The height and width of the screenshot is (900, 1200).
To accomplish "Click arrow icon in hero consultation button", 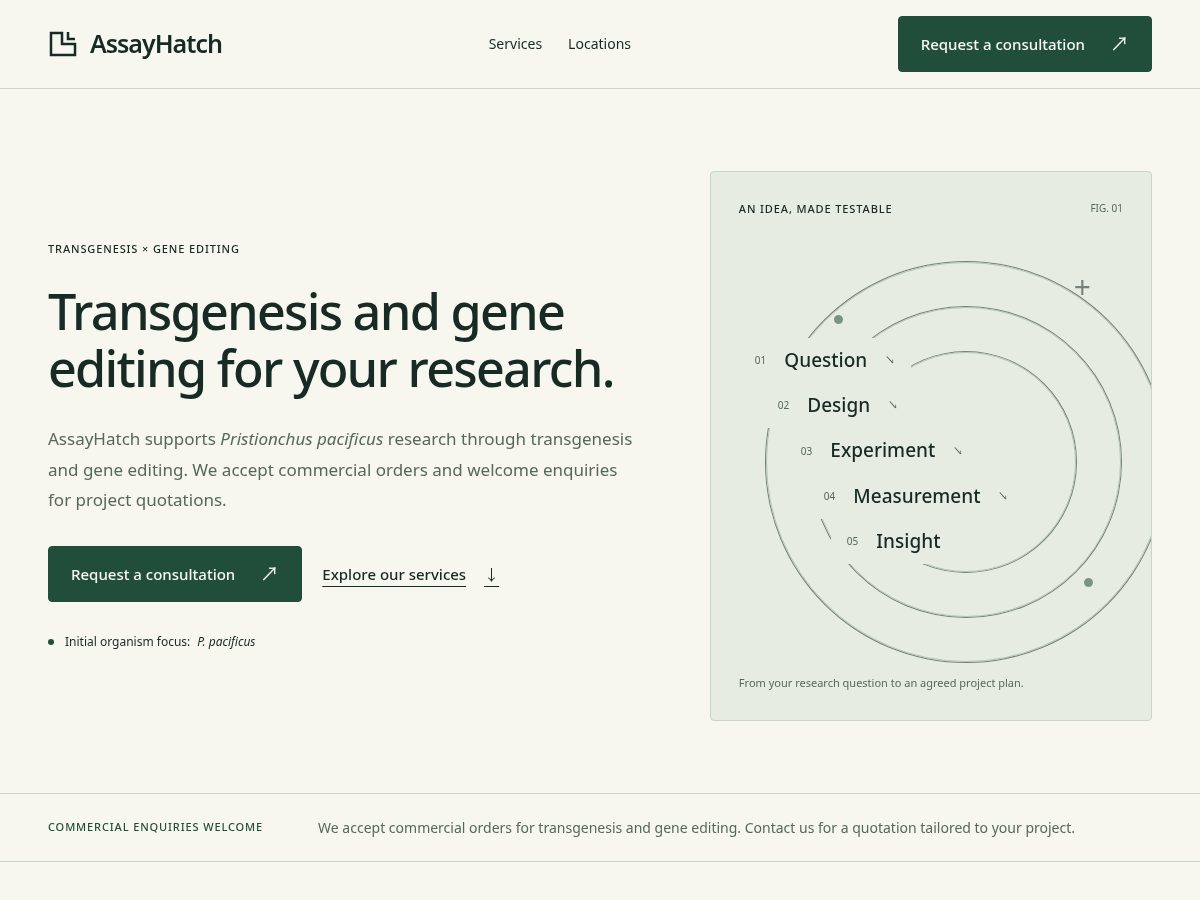I will coord(269,573).
